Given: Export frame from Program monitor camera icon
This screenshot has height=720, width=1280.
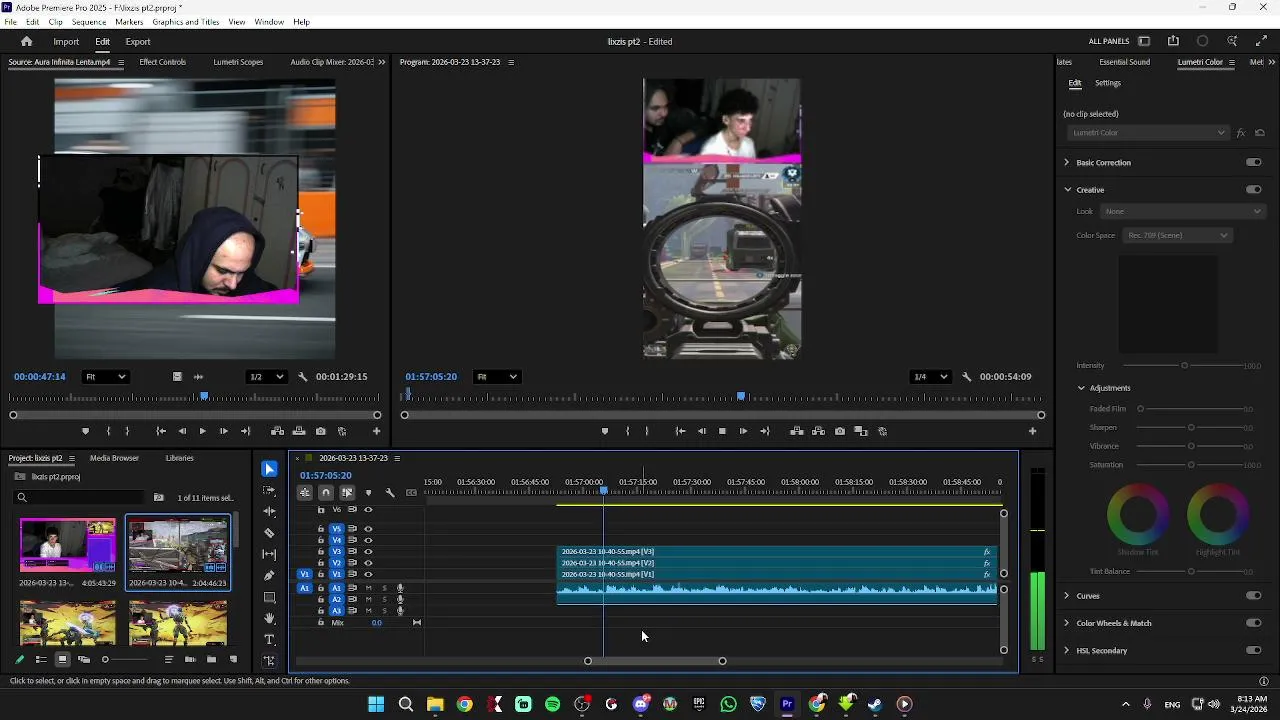Looking at the screenshot, I should (x=839, y=431).
